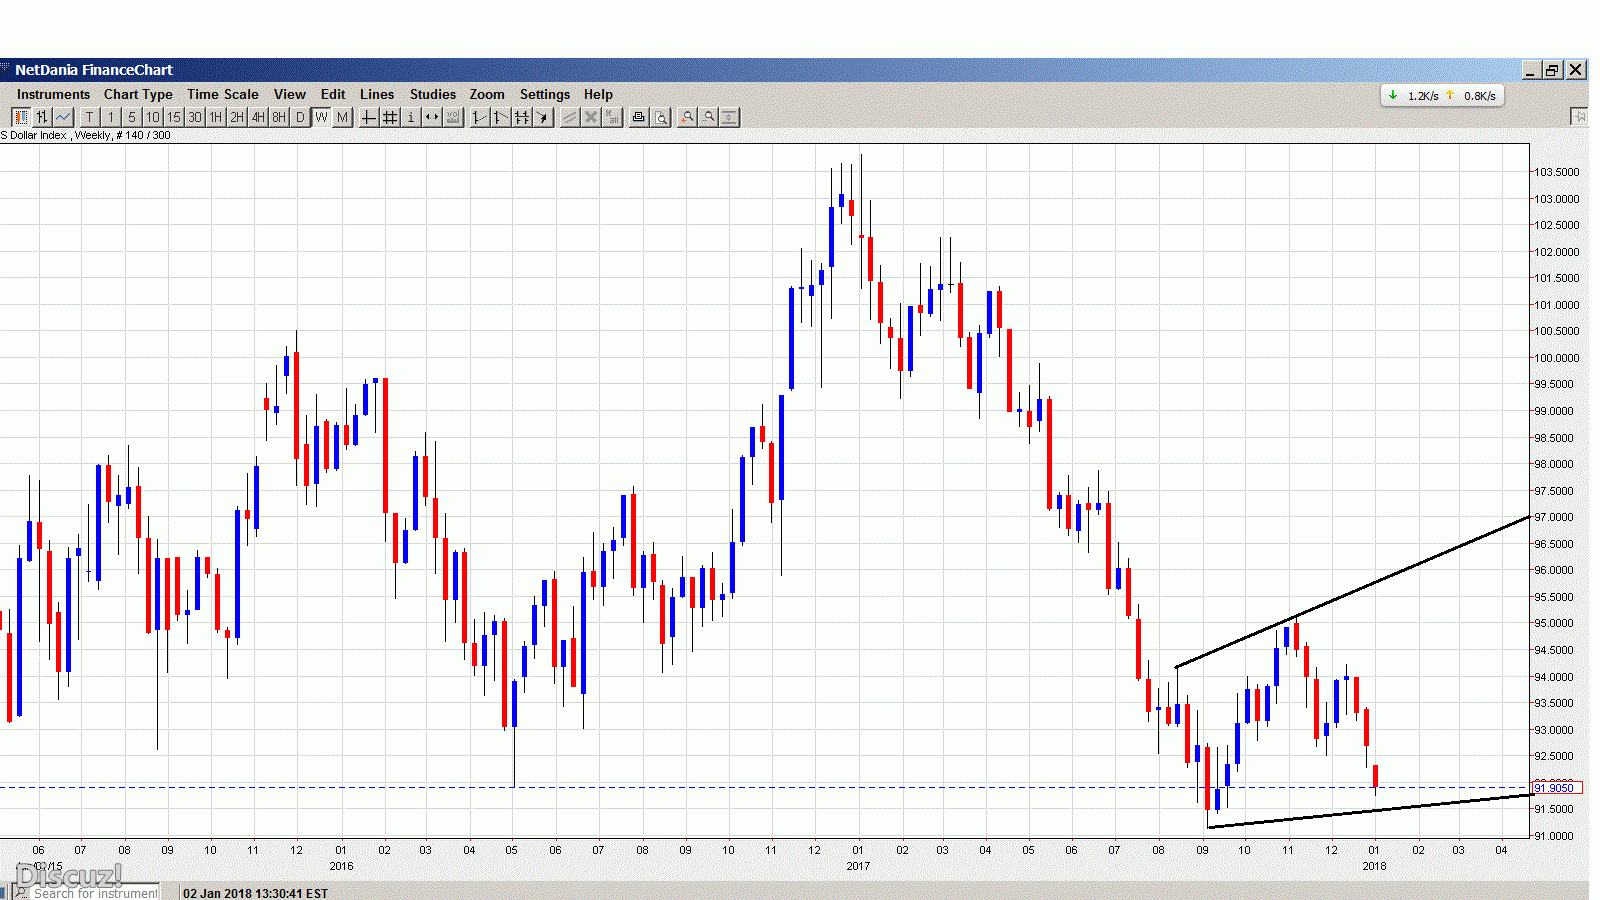Click the delete line X icon
1600x900 pixels.
click(591, 117)
